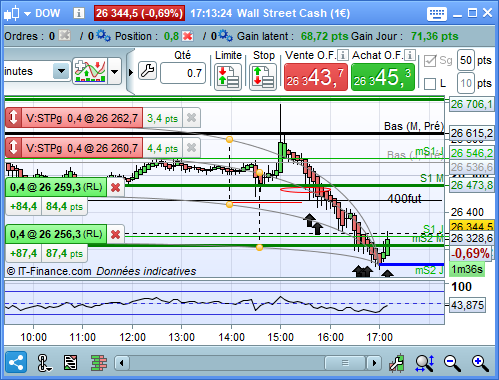Open the DOW chart type icon
The width and height of the screenshot is (499, 380).
(12, 13)
